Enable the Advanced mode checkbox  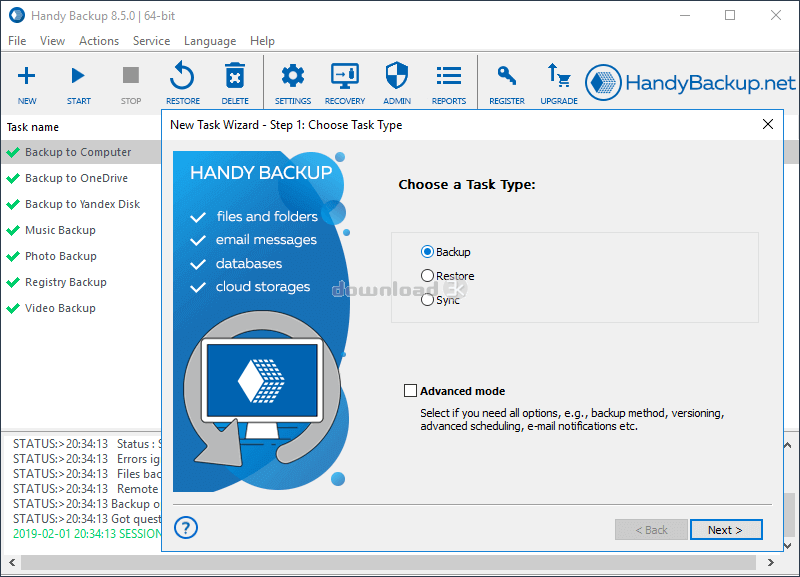coord(410,391)
